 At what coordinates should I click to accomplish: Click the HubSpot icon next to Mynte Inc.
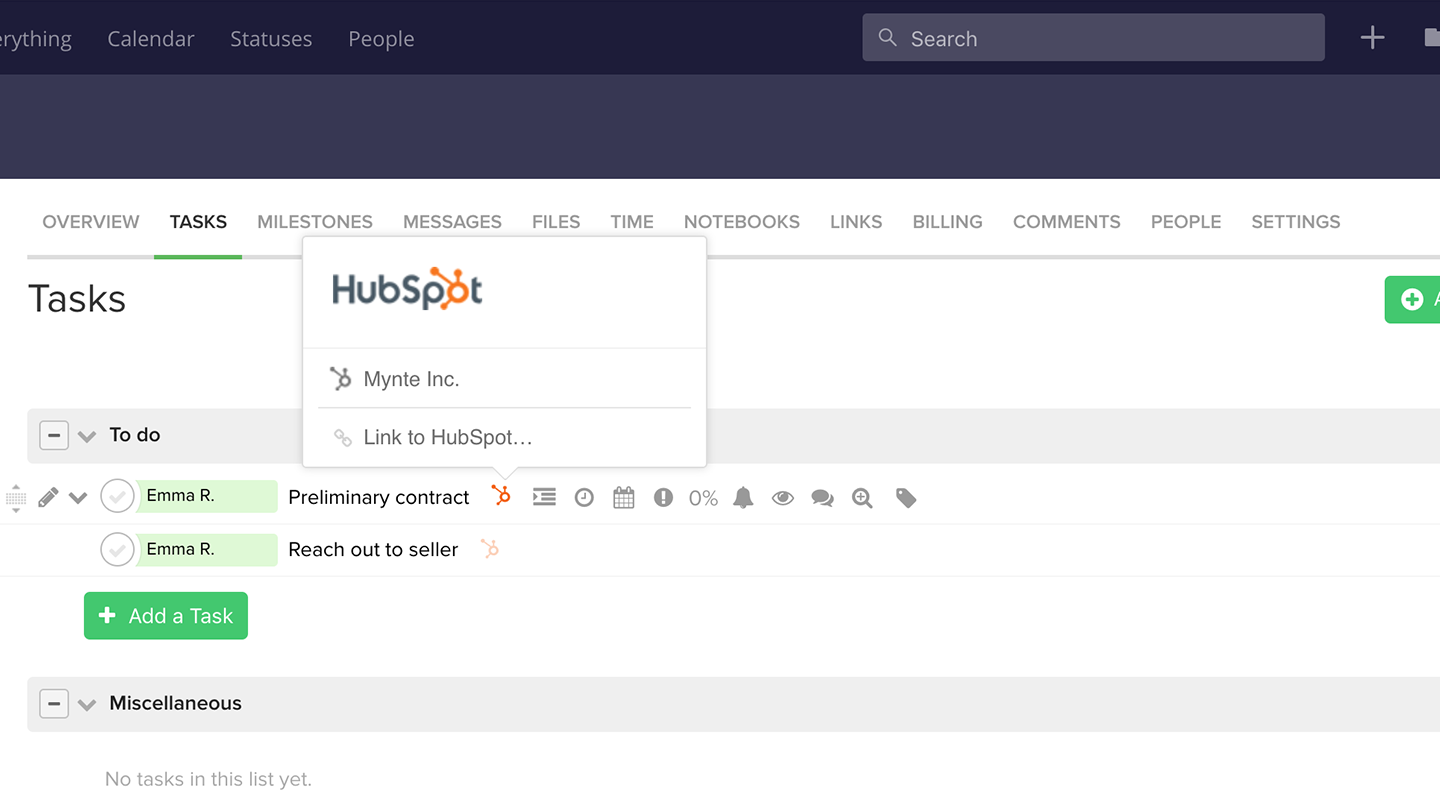point(341,379)
